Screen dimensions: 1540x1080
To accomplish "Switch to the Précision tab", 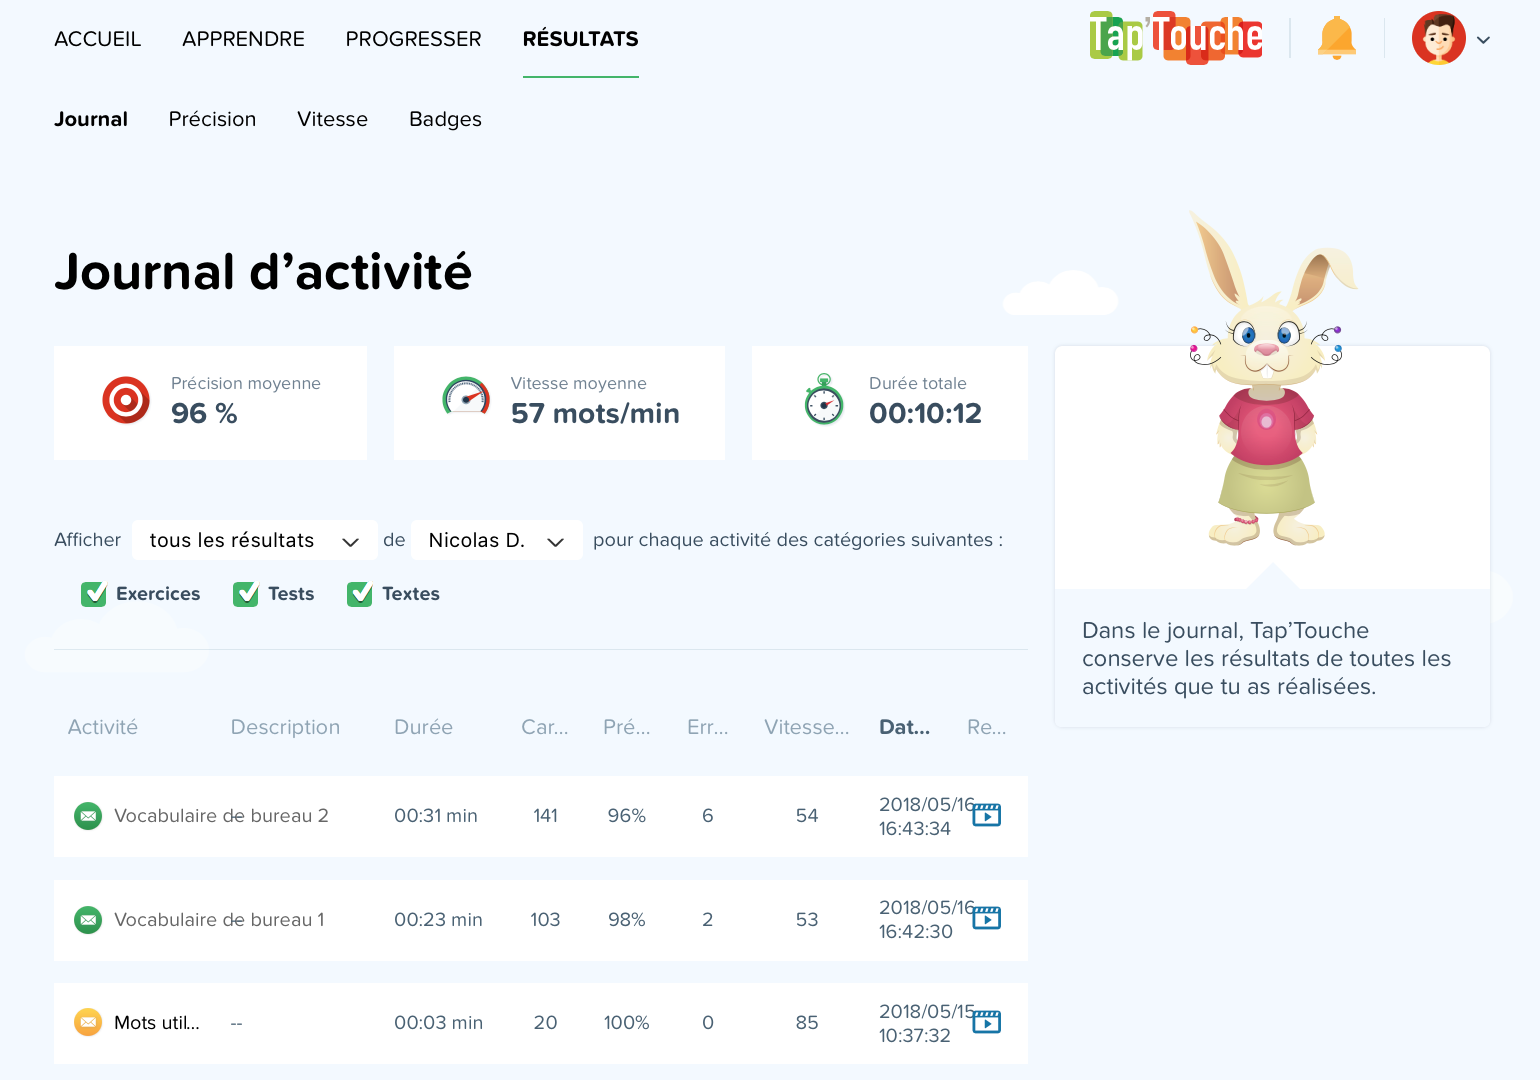I will click(x=212, y=119).
